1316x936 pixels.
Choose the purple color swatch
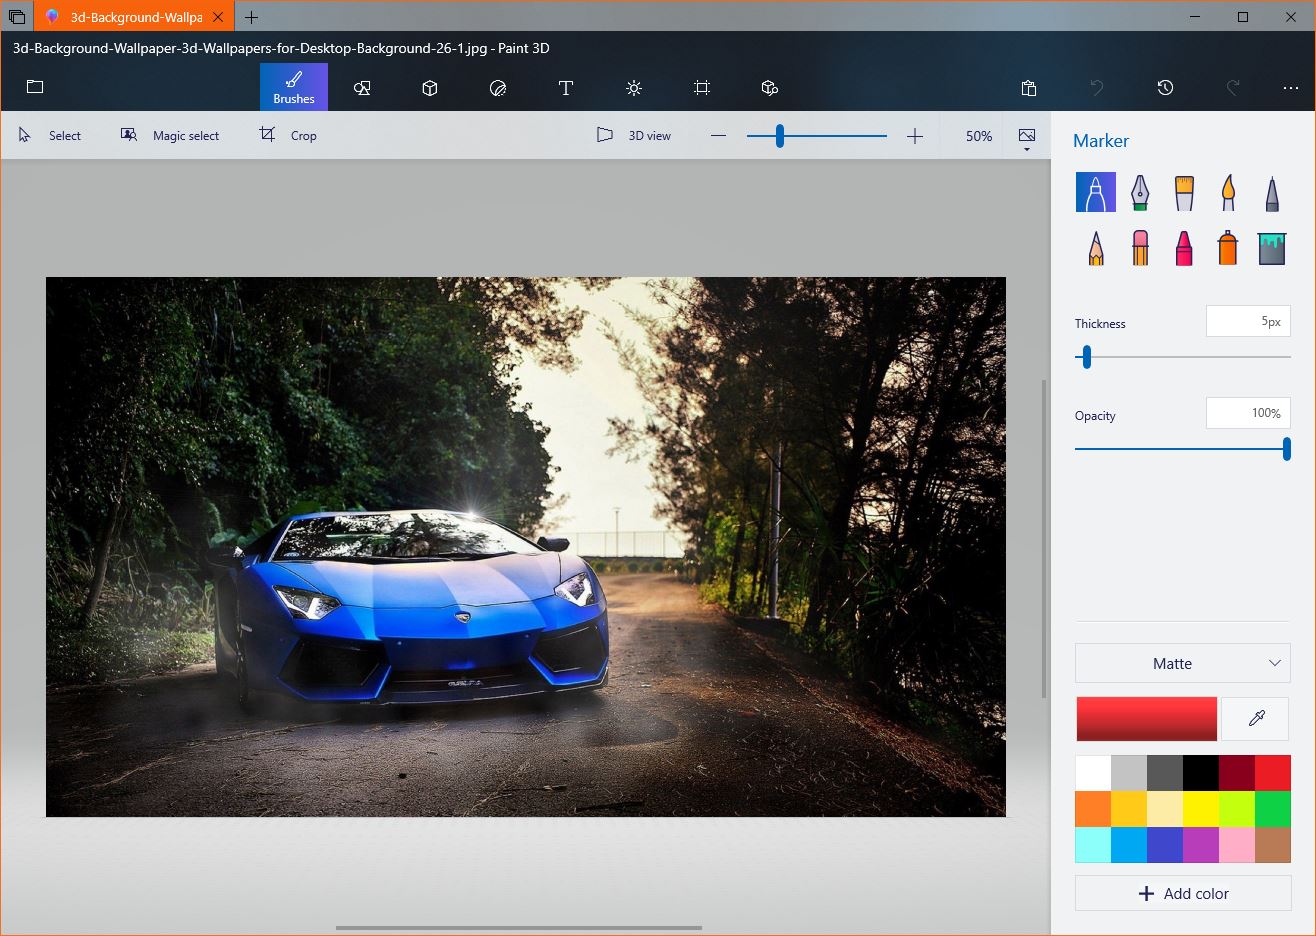tap(1201, 845)
